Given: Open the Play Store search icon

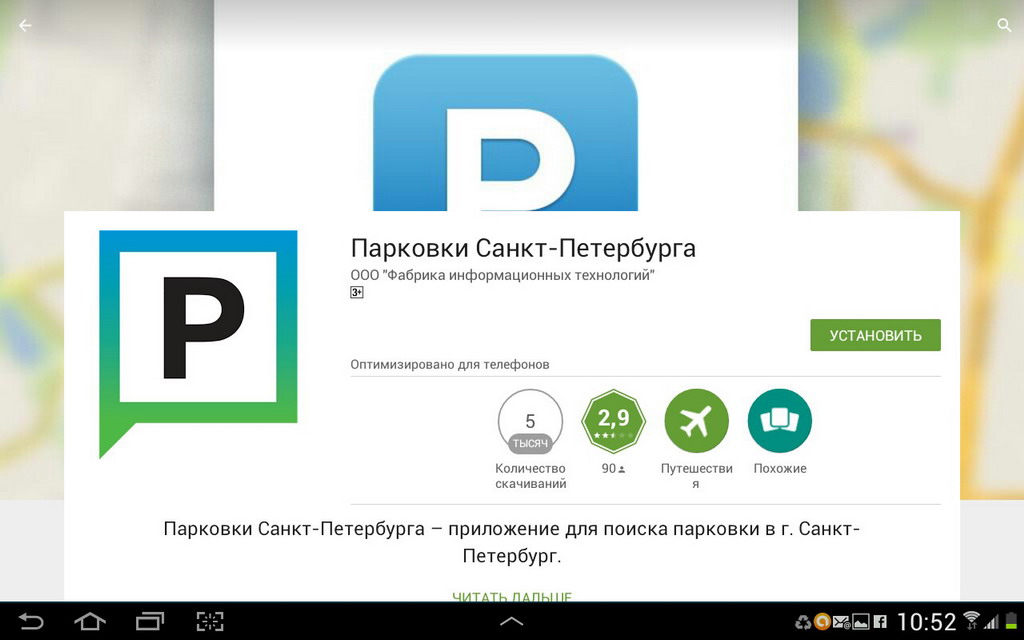Looking at the screenshot, I should pos(1004,25).
